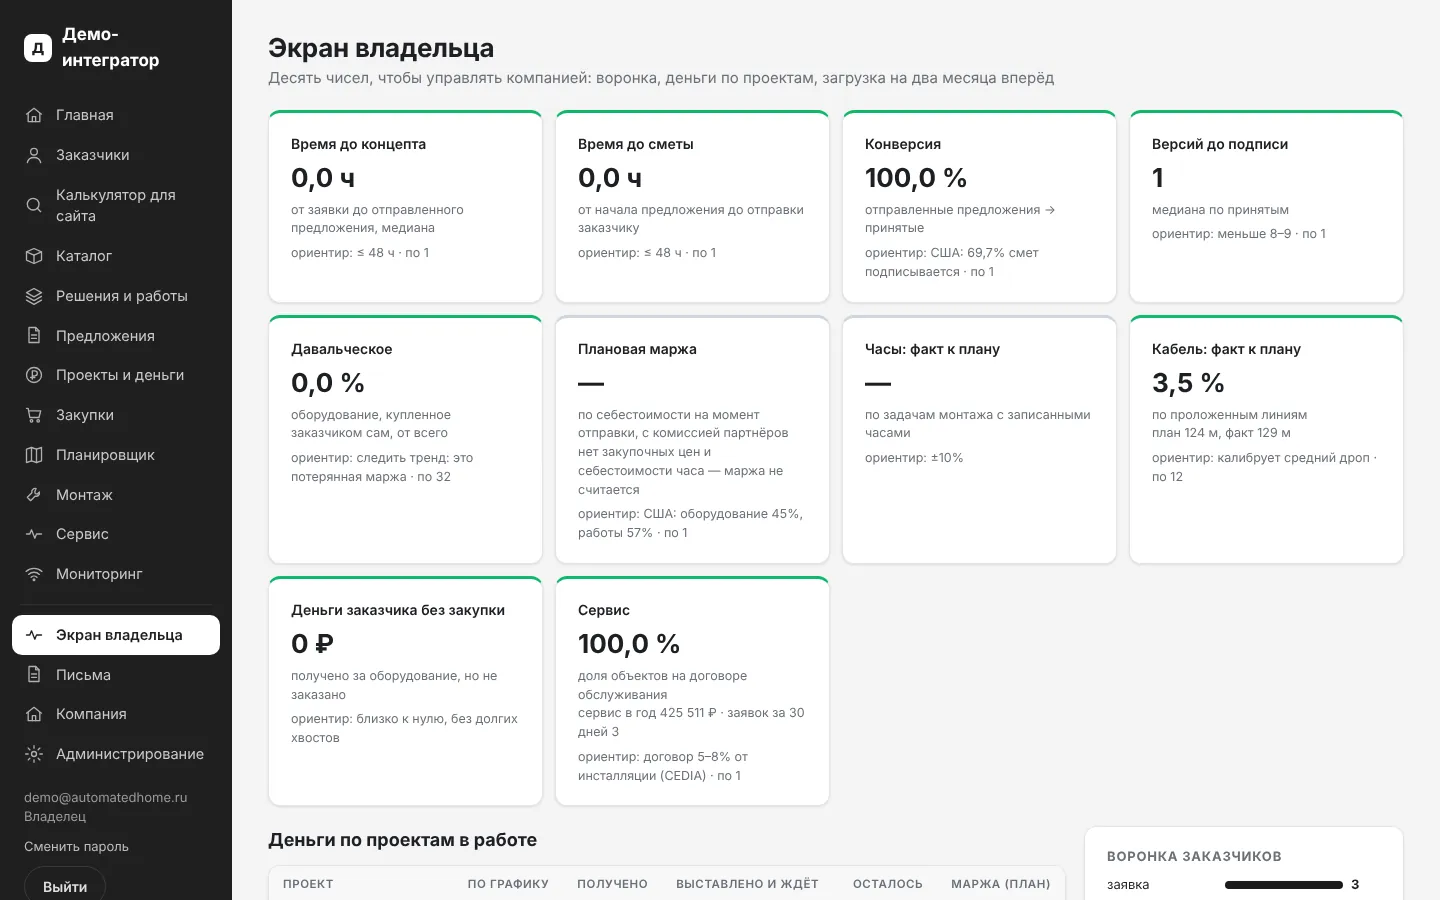The image size is (1440, 900).
Task: Click the Конверсия 100,0 % card
Action: pyautogui.click(x=979, y=206)
